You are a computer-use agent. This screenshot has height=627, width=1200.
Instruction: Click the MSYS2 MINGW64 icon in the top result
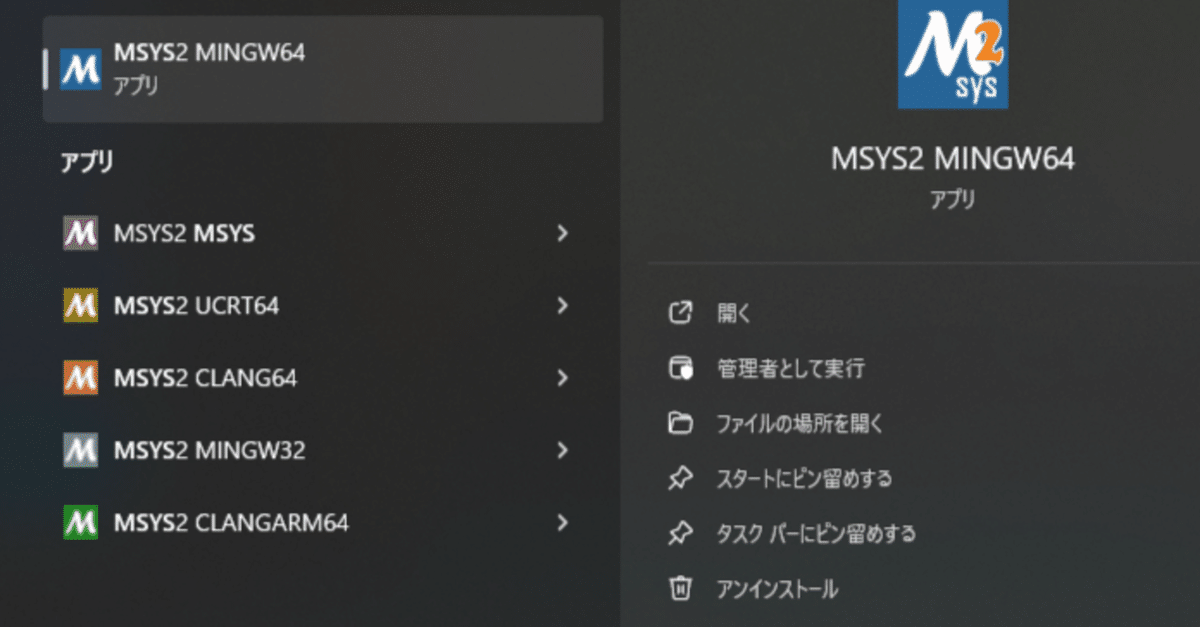click(80, 68)
